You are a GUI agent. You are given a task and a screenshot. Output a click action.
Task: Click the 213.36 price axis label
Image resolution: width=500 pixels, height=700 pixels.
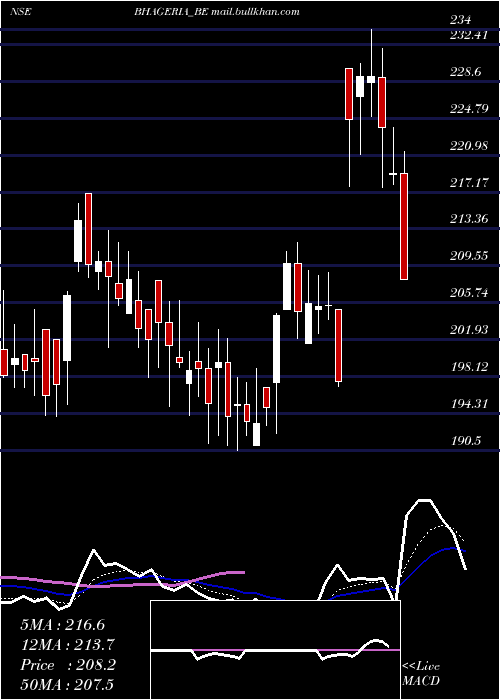469,219
